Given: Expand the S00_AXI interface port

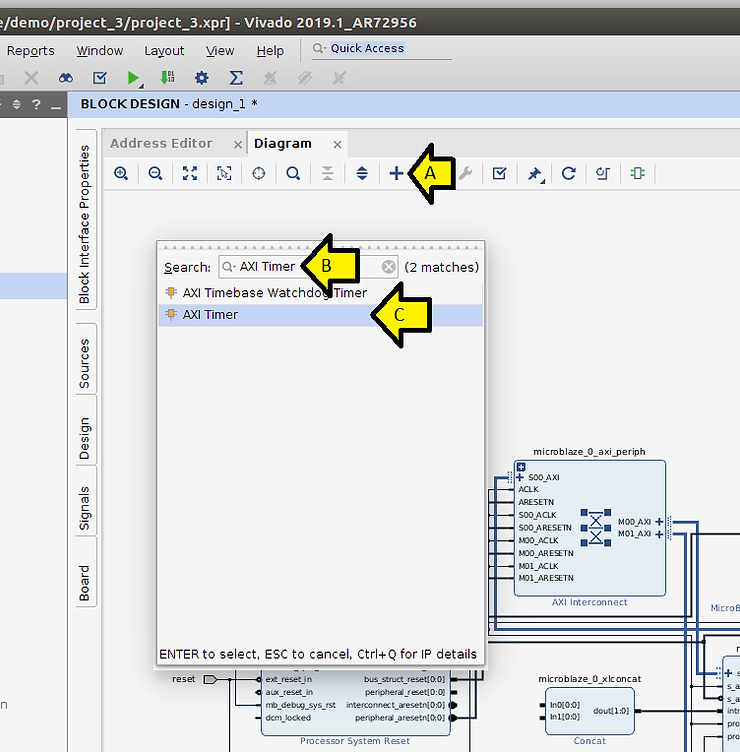Looking at the screenshot, I should click(x=520, y=478).
